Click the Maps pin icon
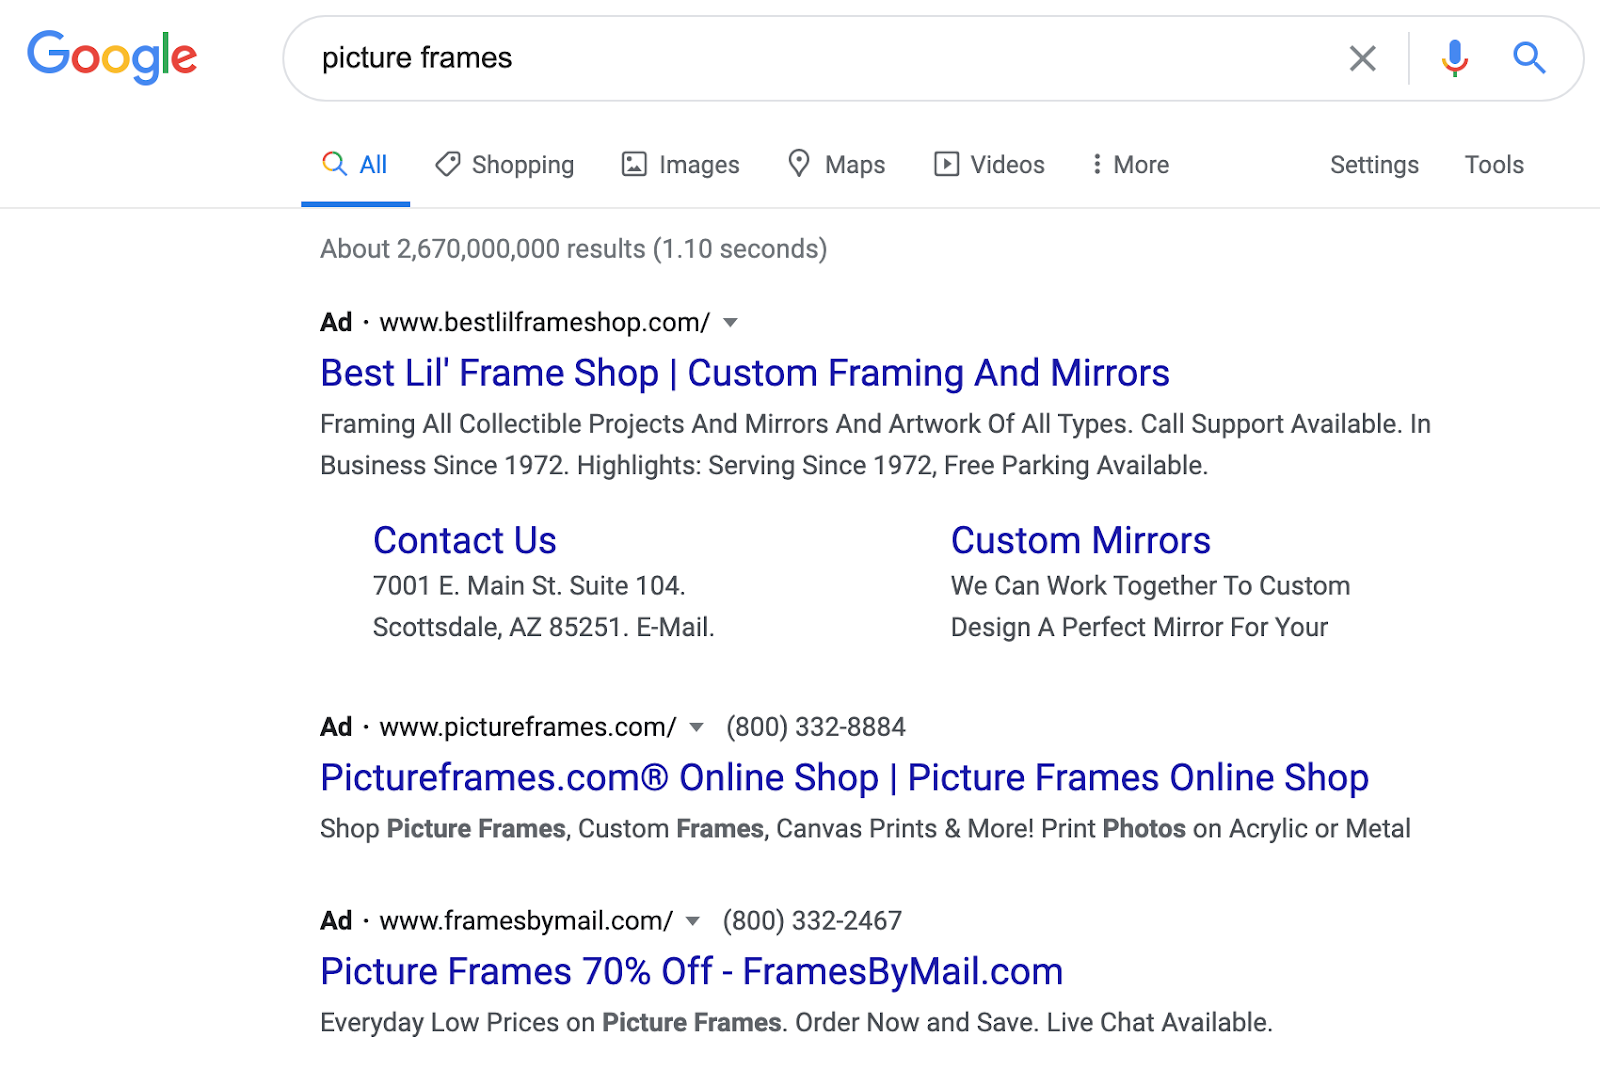This screenshot has width=1600, height=1086. 798,163
